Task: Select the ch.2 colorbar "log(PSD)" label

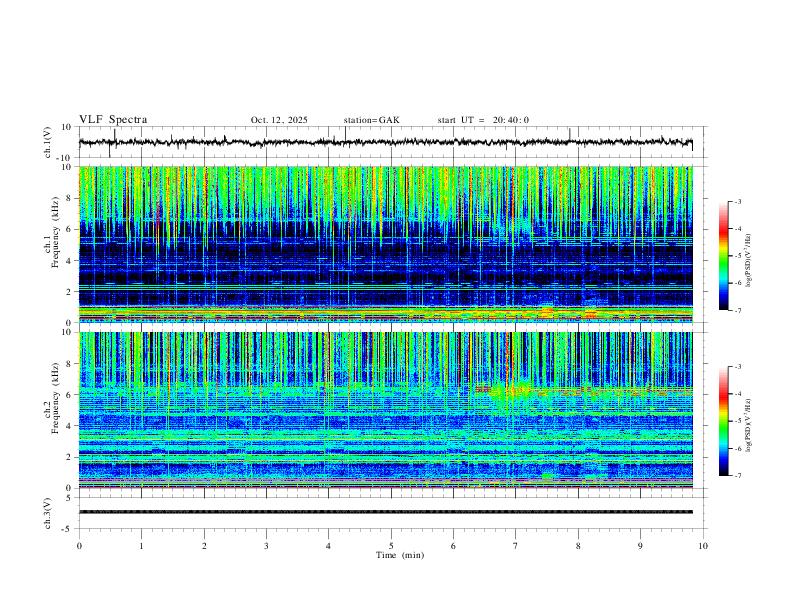Action: (x=748, y=425)
